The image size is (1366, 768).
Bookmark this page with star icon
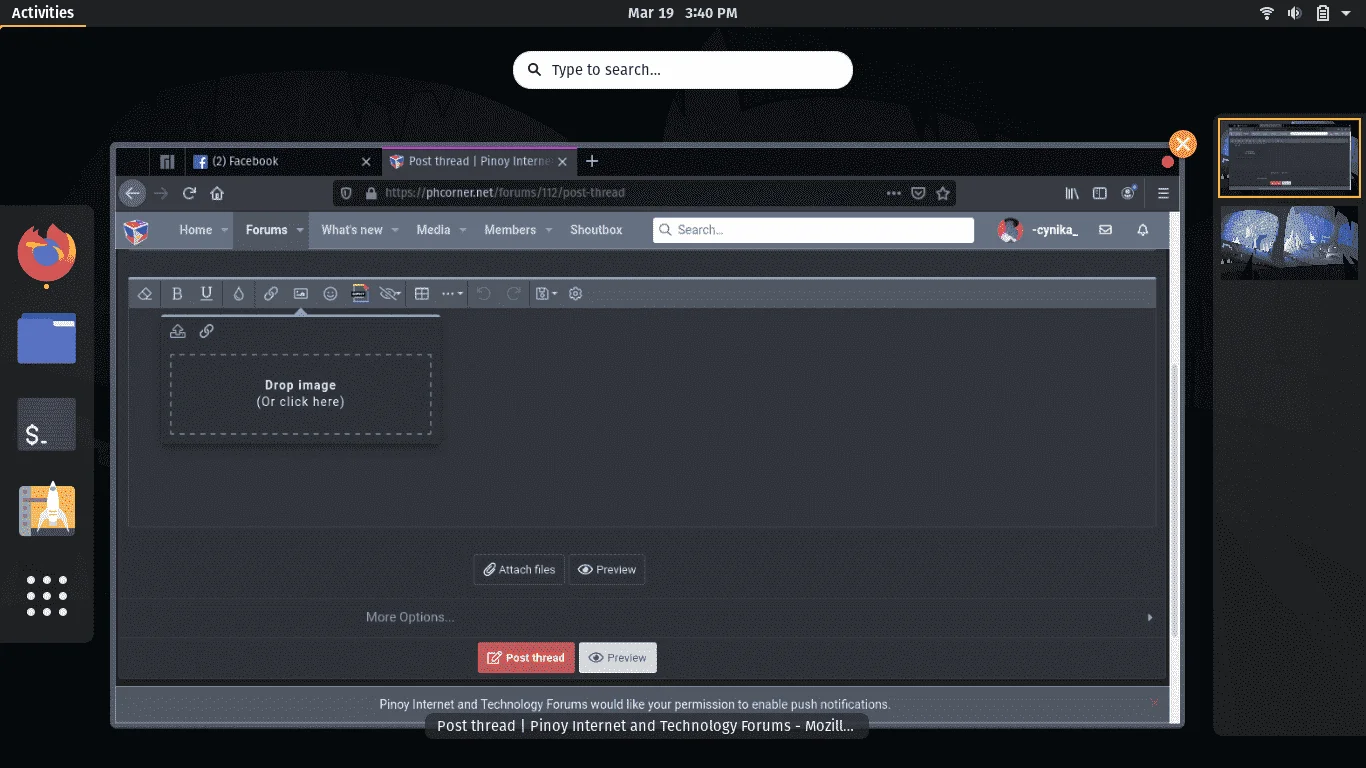pos(943,193)
